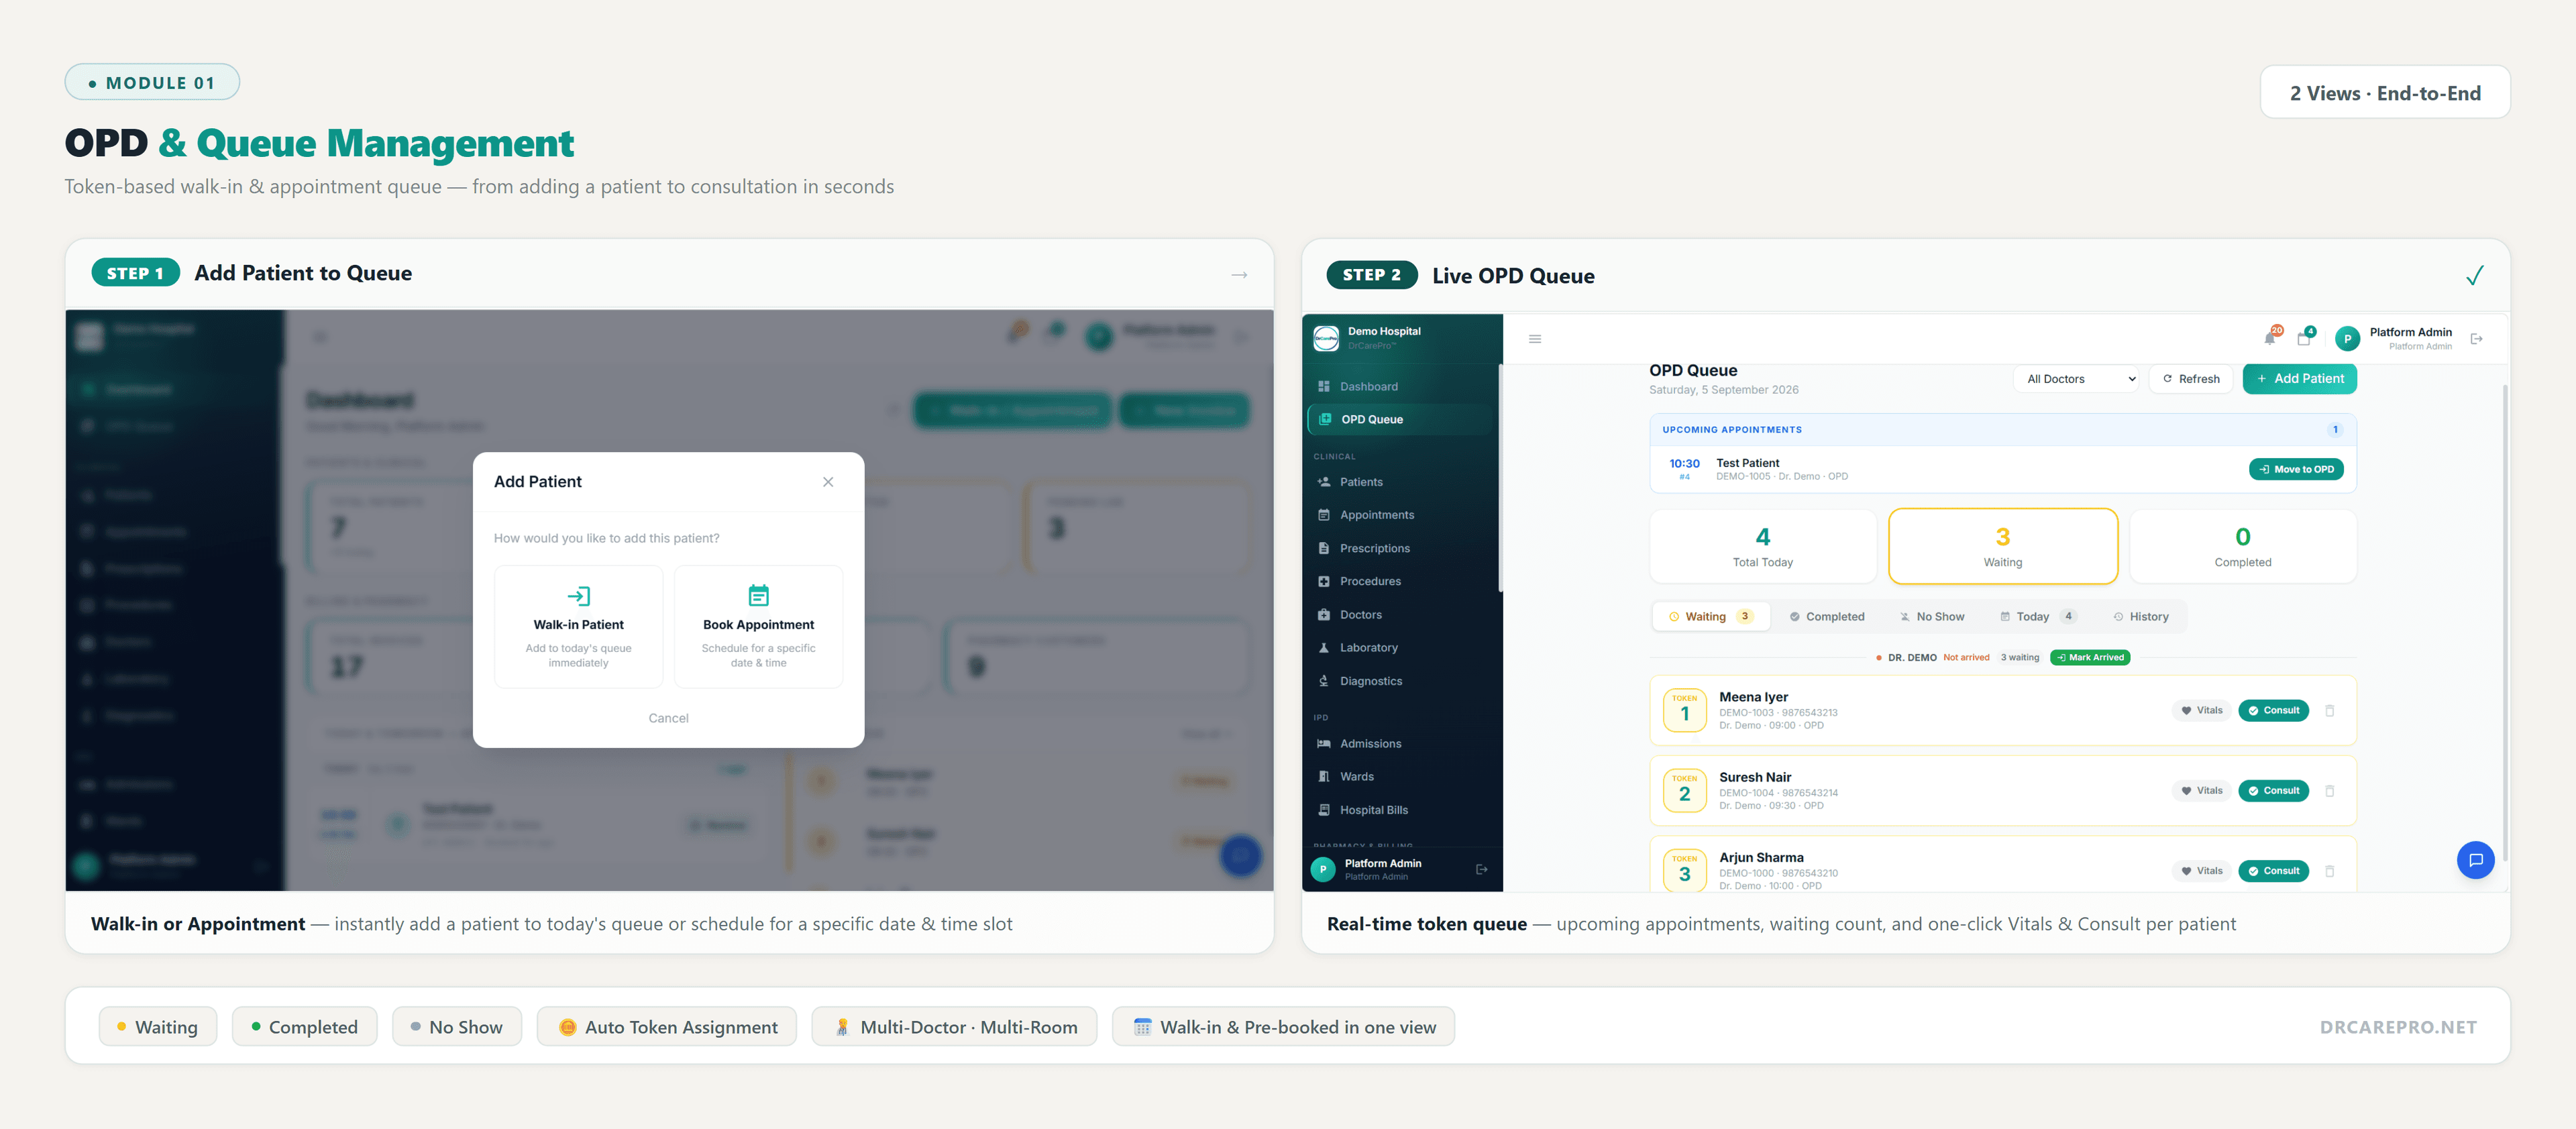Click Consult for Arjun Sharma
The width and height of the screenshot is (2576, 1129).
coord(2273,871)
